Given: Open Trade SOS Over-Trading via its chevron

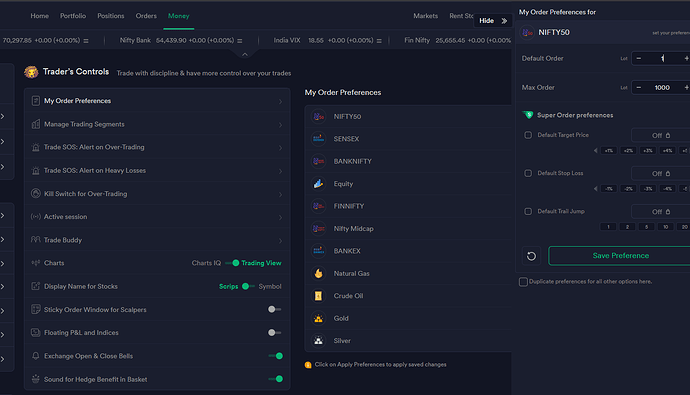Looking at the screenshot, I should pos(280,148).
